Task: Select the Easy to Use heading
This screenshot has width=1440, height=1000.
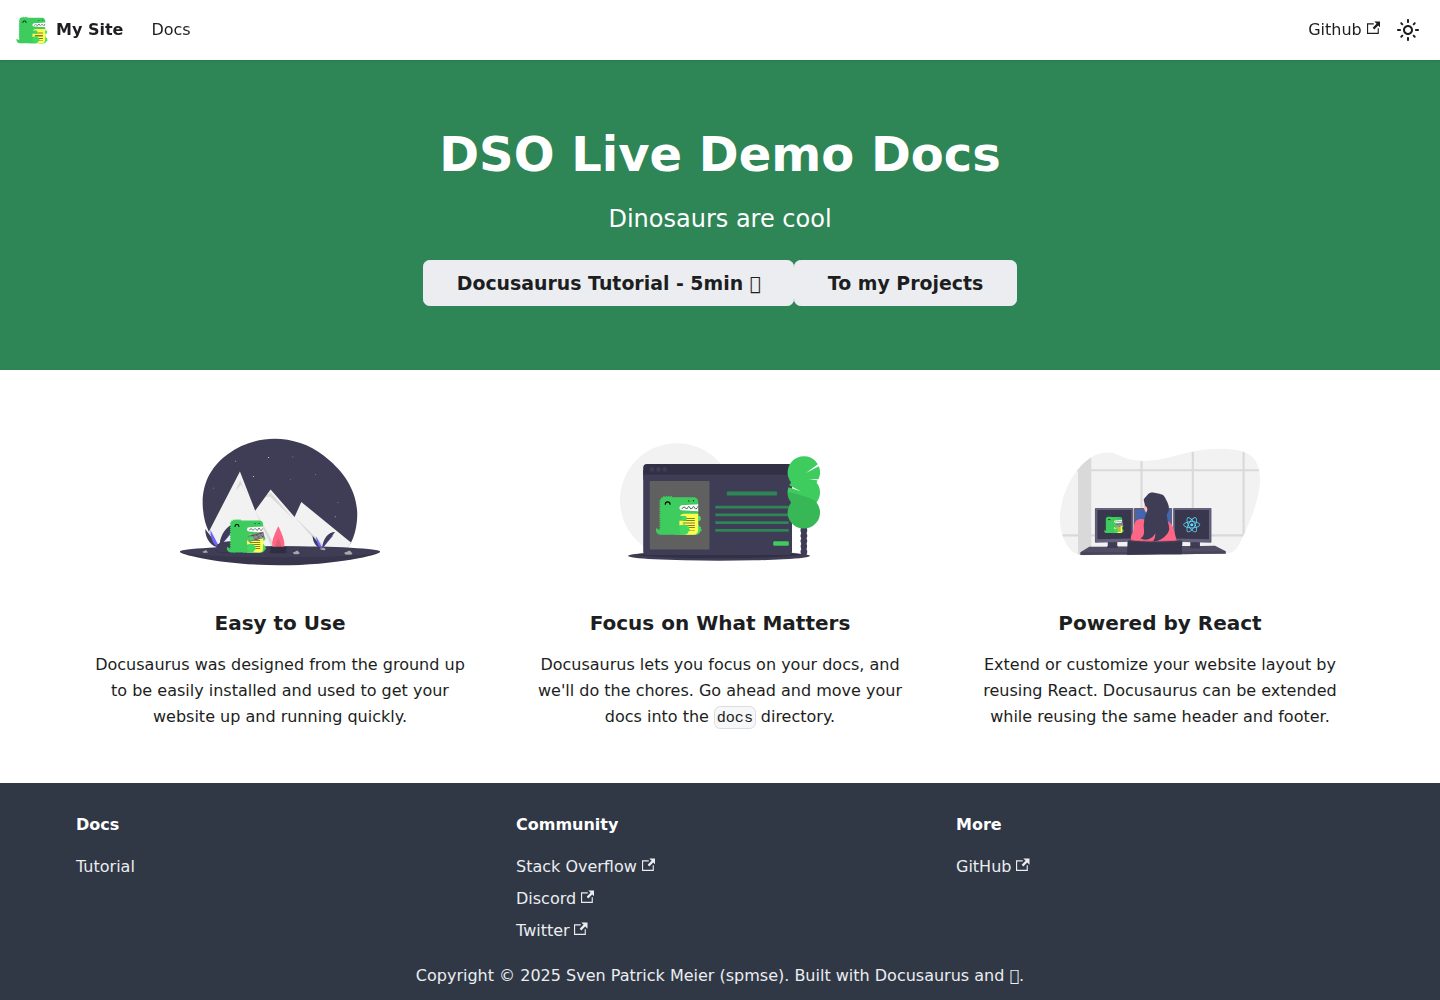Action: click(280, 623)
